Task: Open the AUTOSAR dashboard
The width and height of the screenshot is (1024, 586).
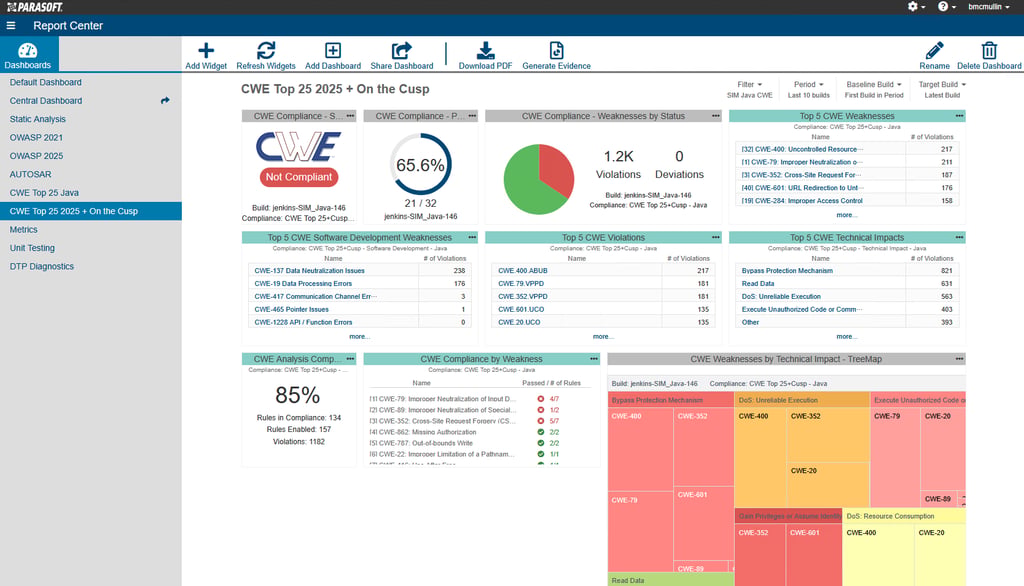Action: coord(30,174)
